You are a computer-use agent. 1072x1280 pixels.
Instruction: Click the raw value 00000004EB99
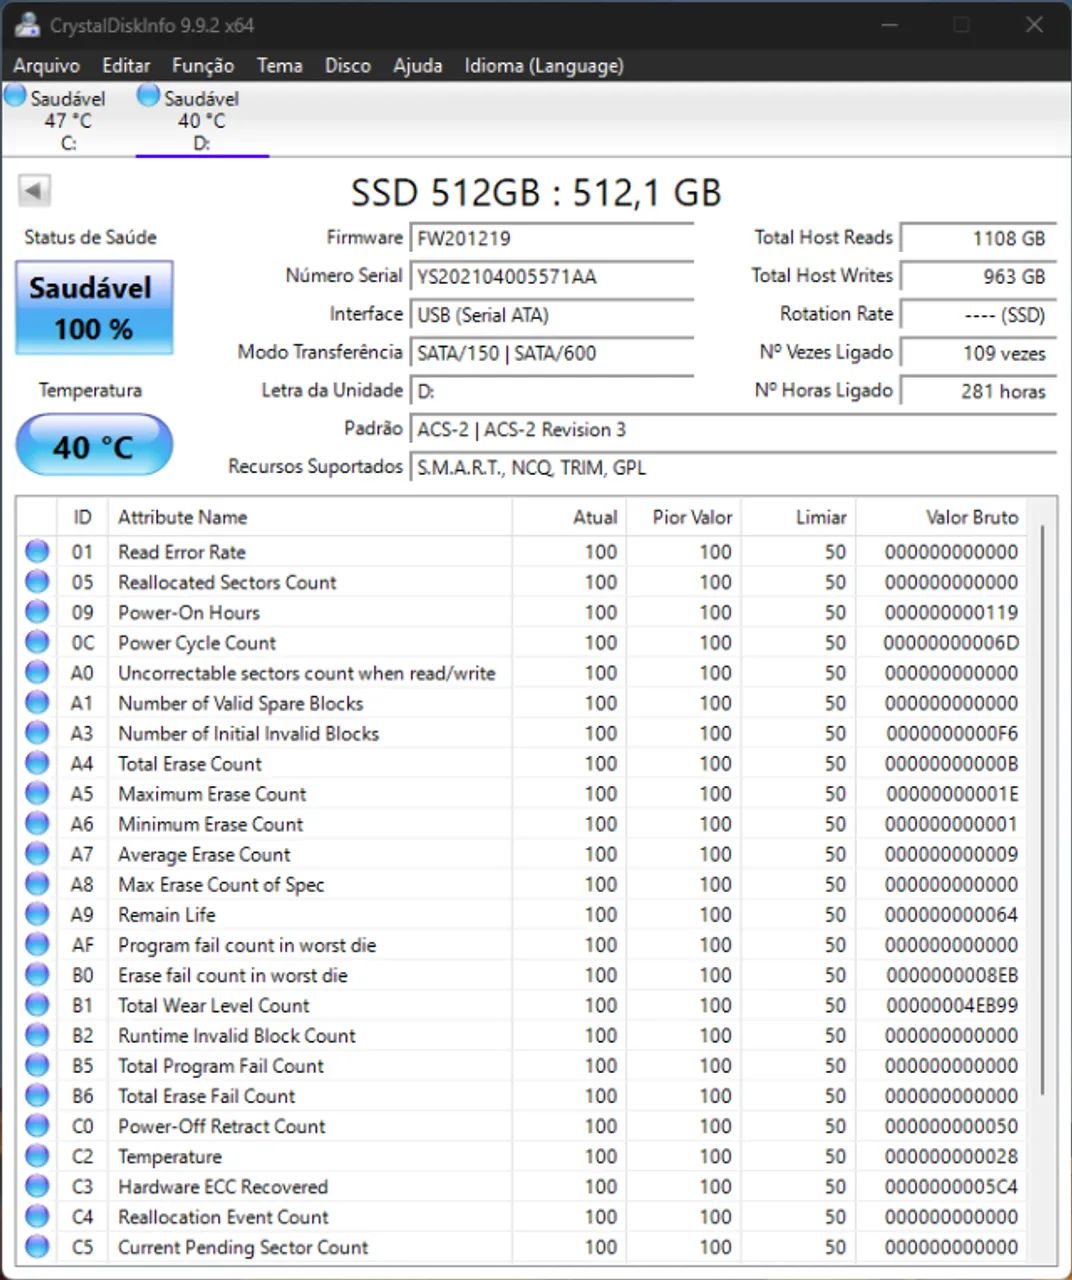click(x=951, y=1005)
